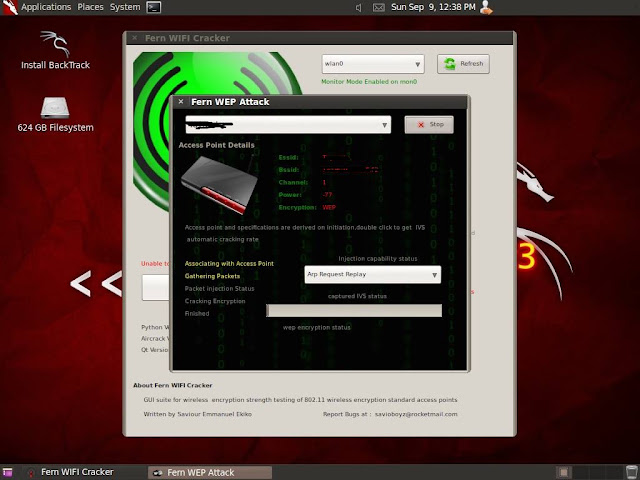The image size is (640, 480).
Task: Click the 'wep encryption status' label
Action: (317, 327)
